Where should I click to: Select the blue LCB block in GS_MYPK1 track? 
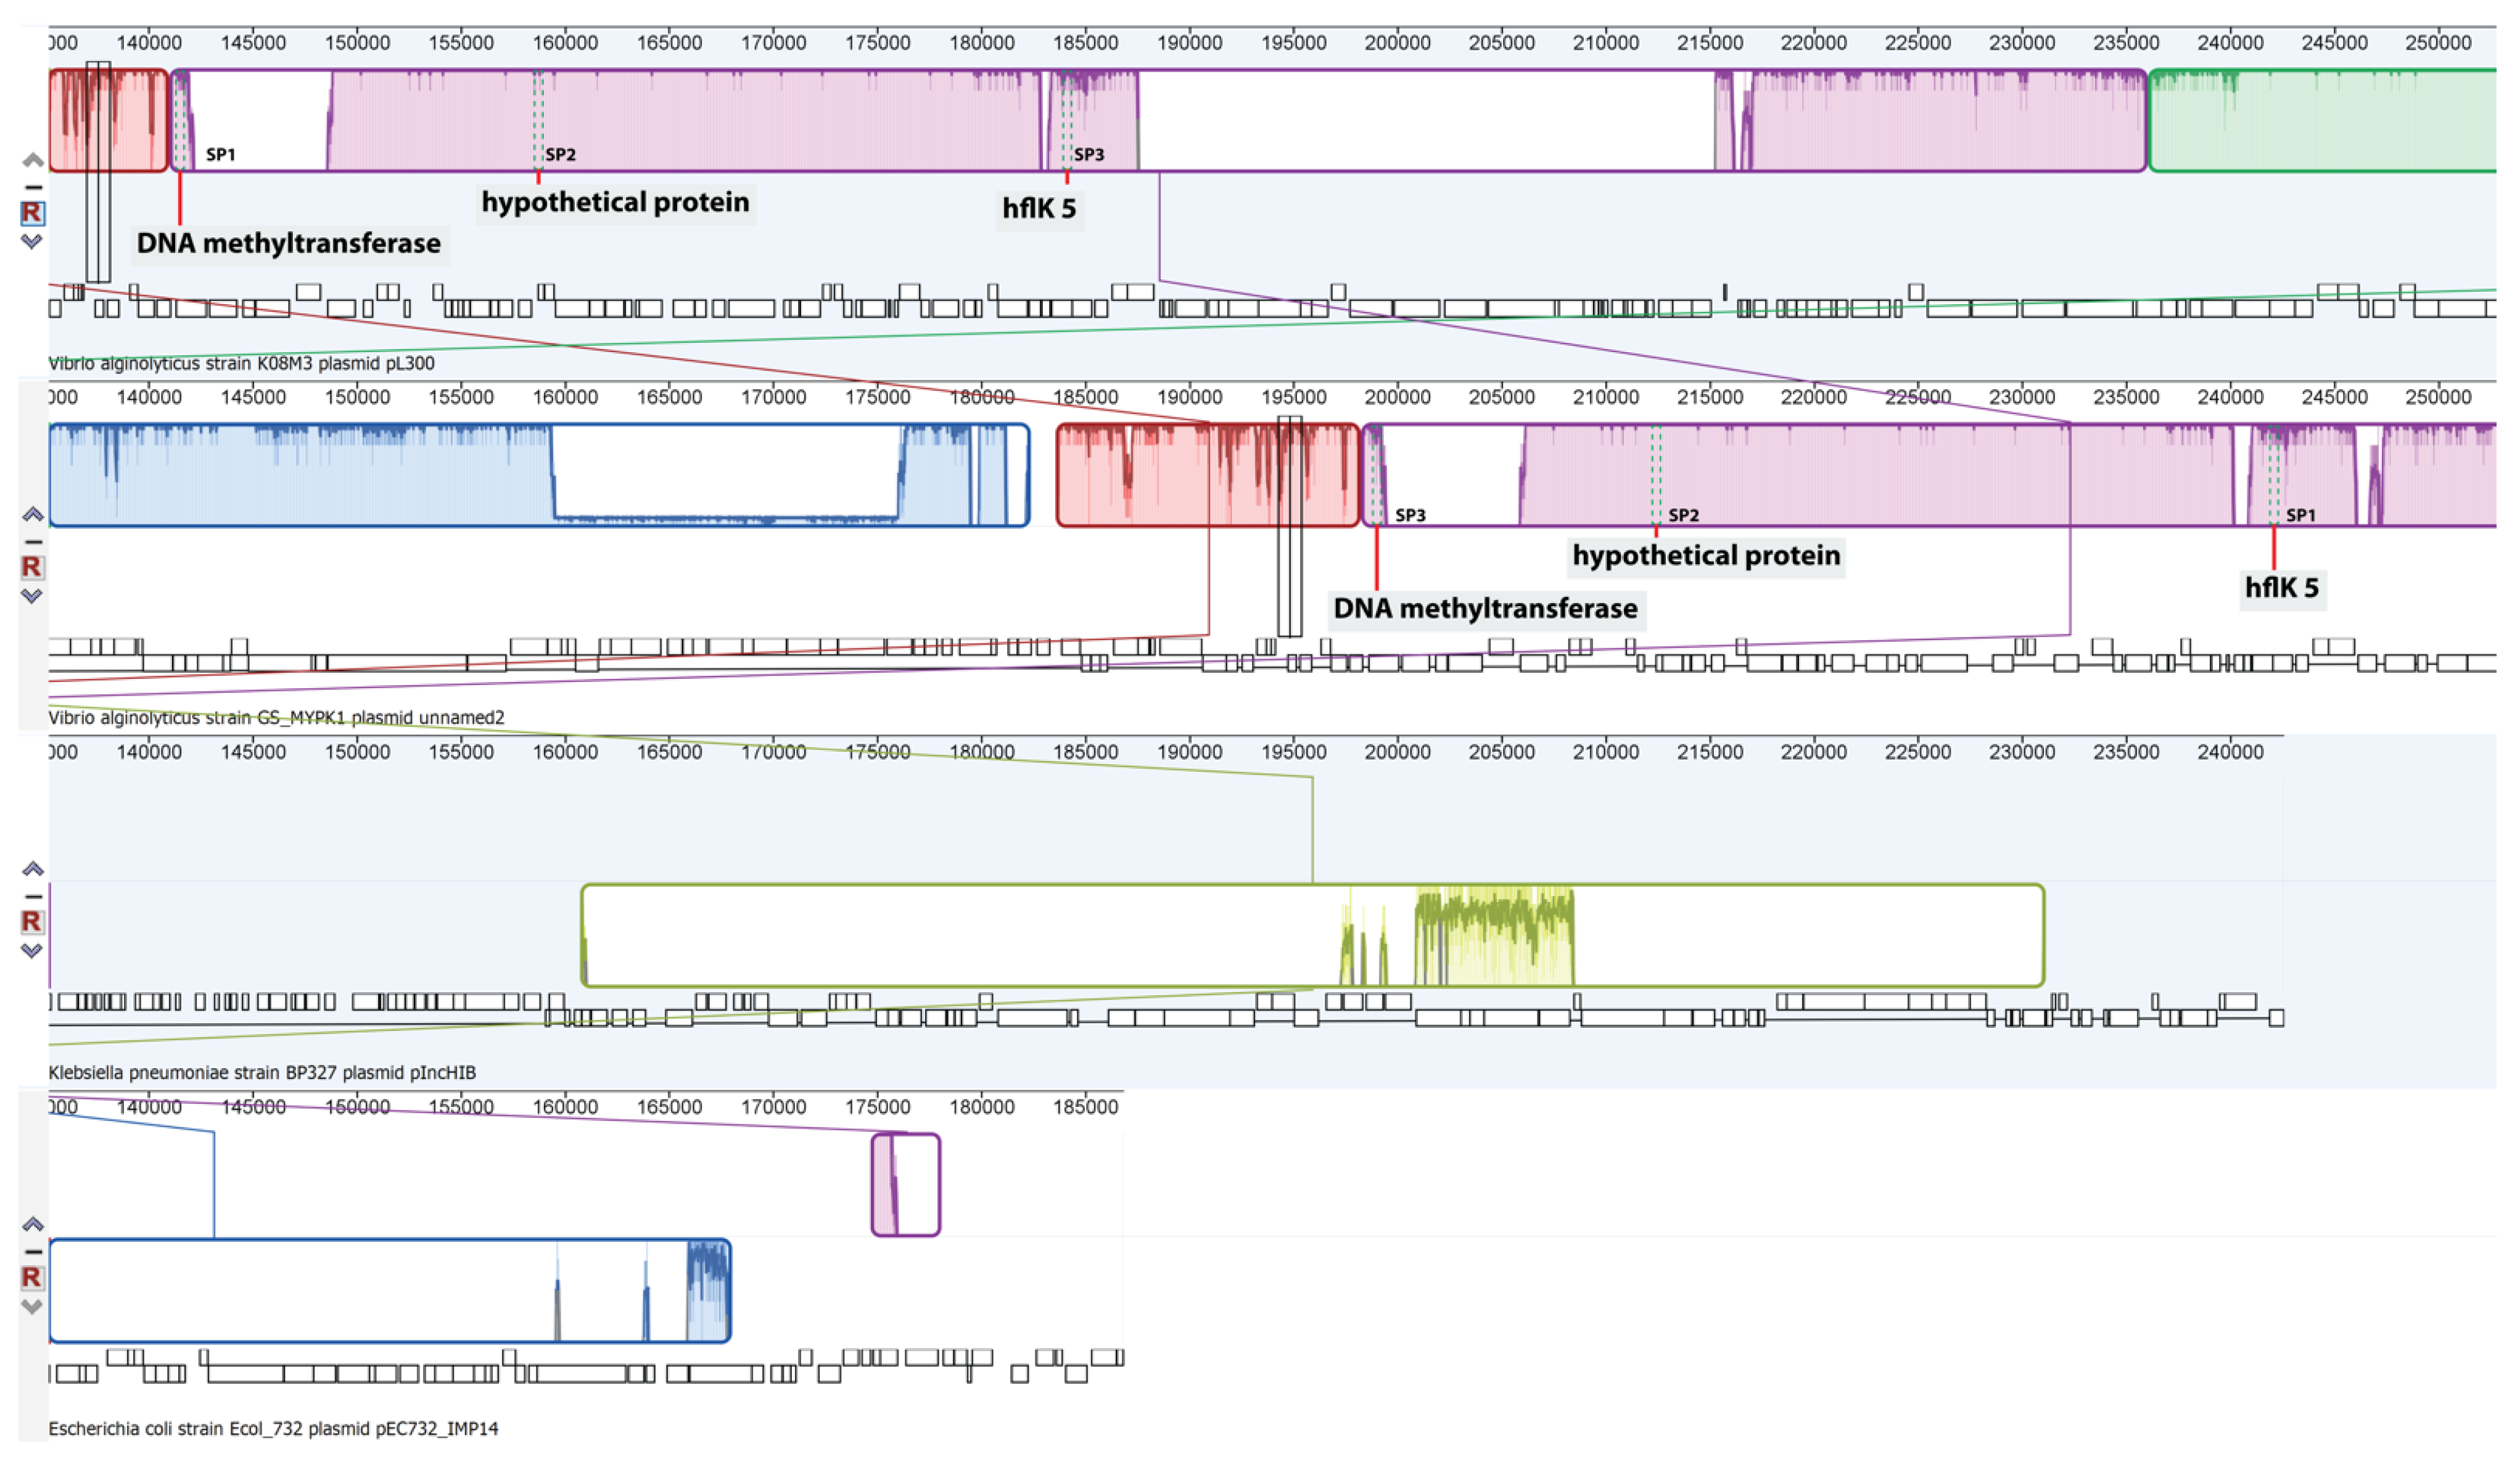pos(539,475)
